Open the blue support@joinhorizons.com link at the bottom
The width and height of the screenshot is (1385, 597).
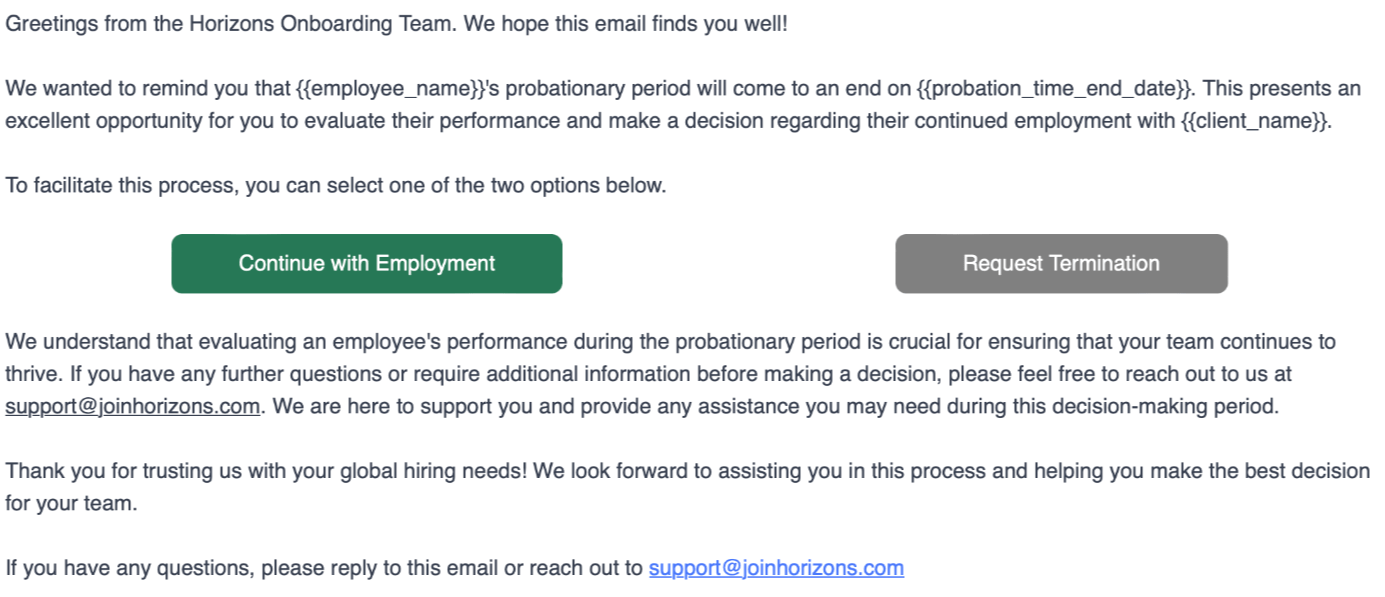(776, 568)
